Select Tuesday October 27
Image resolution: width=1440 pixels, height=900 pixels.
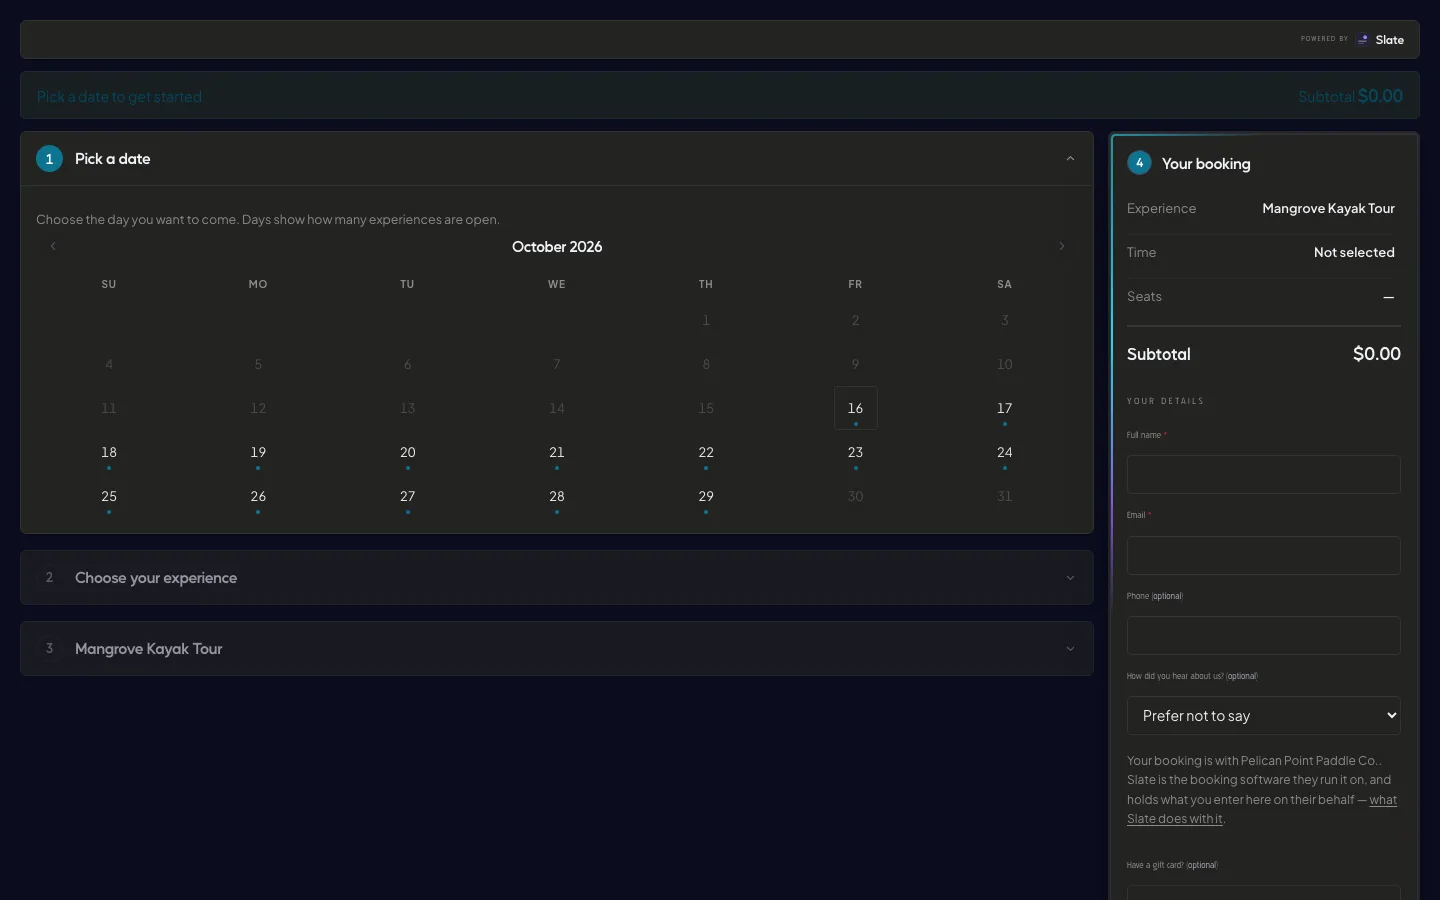408,496
